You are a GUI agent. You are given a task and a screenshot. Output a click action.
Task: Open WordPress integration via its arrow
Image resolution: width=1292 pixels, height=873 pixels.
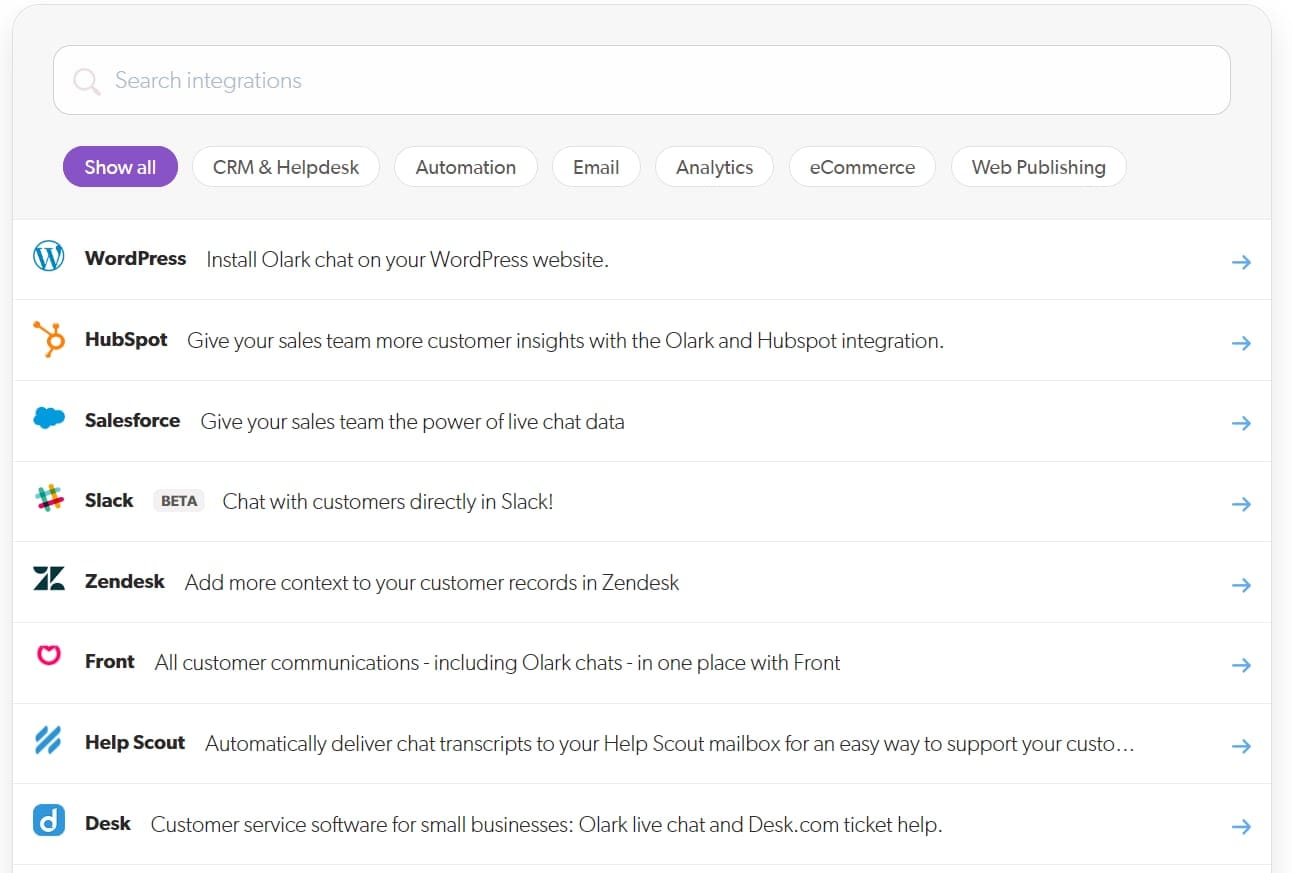point(1241,262)
